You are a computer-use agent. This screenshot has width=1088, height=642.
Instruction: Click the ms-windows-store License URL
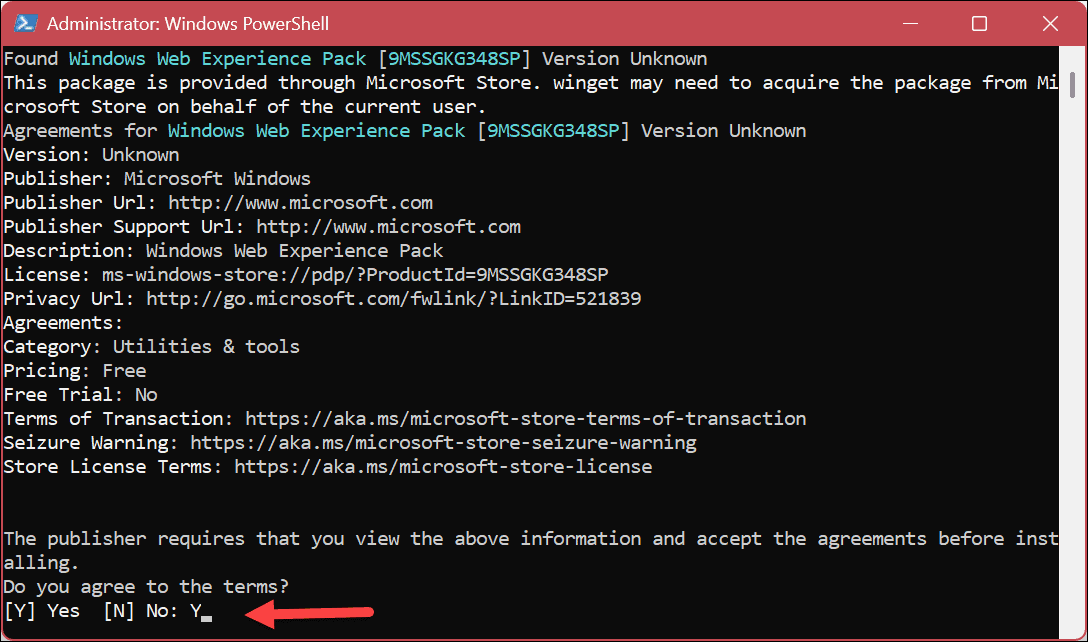tap(355, 275)
